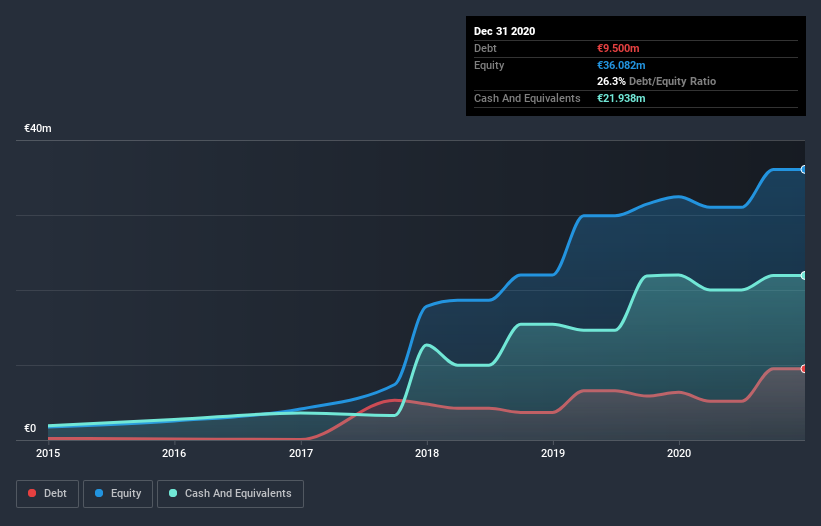821x526 pixels.
Task: Click the 2015 x-axis label
Action: tap(48, 453)
